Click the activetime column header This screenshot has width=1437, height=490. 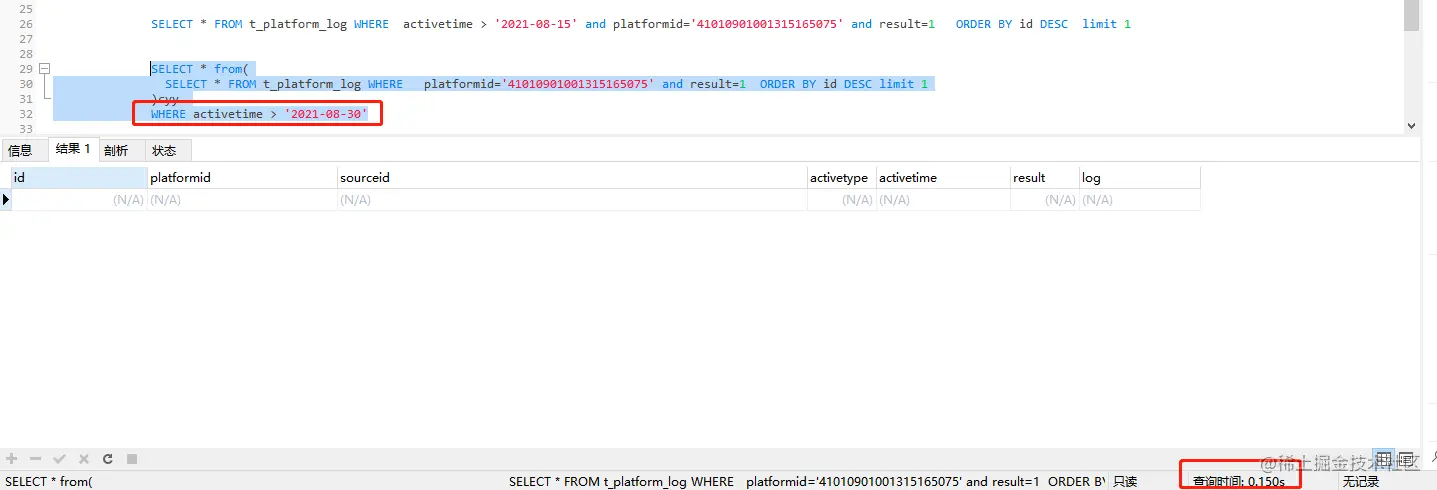(x=942, y=178)
